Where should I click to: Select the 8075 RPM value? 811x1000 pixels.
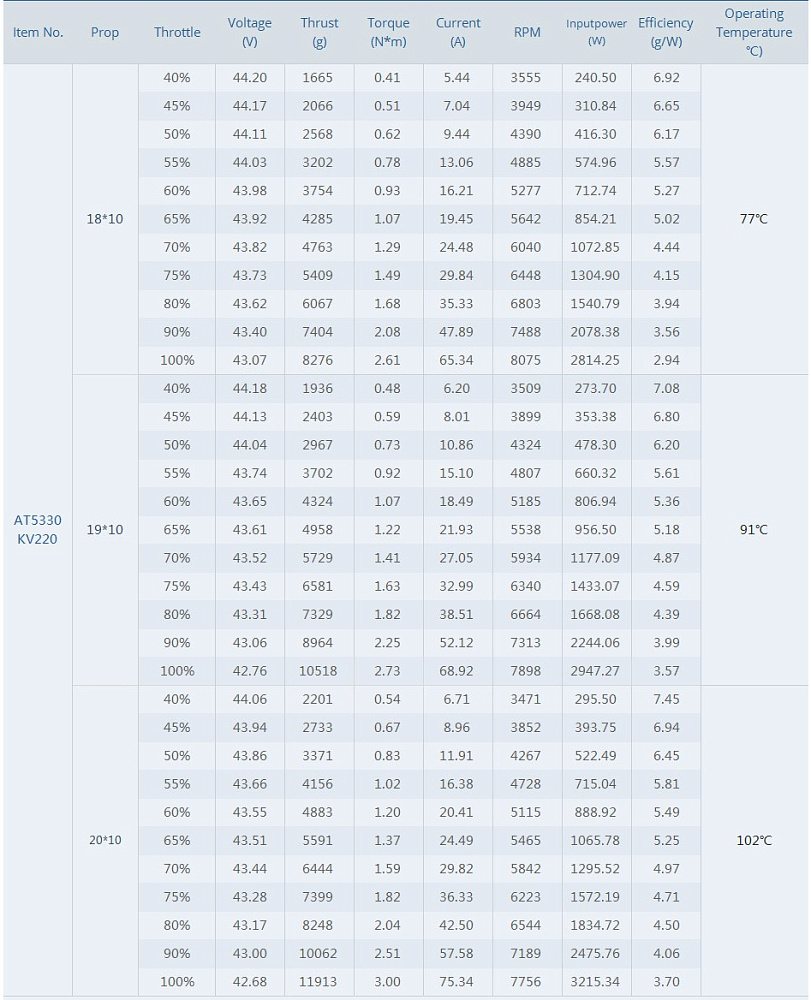point(526,360)
